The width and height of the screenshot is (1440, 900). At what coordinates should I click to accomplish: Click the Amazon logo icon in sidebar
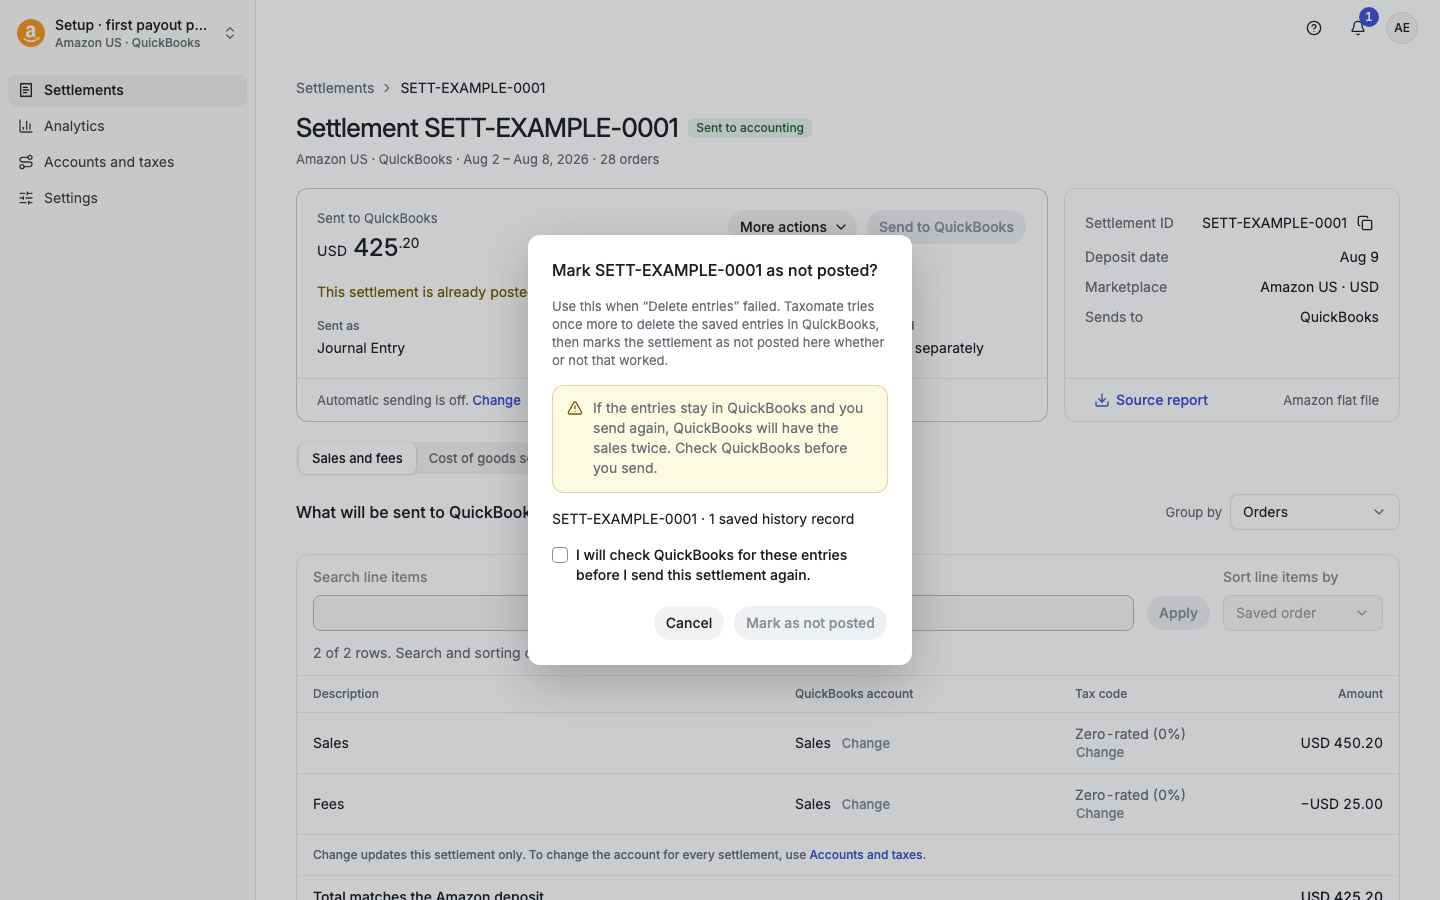[31, 33]
